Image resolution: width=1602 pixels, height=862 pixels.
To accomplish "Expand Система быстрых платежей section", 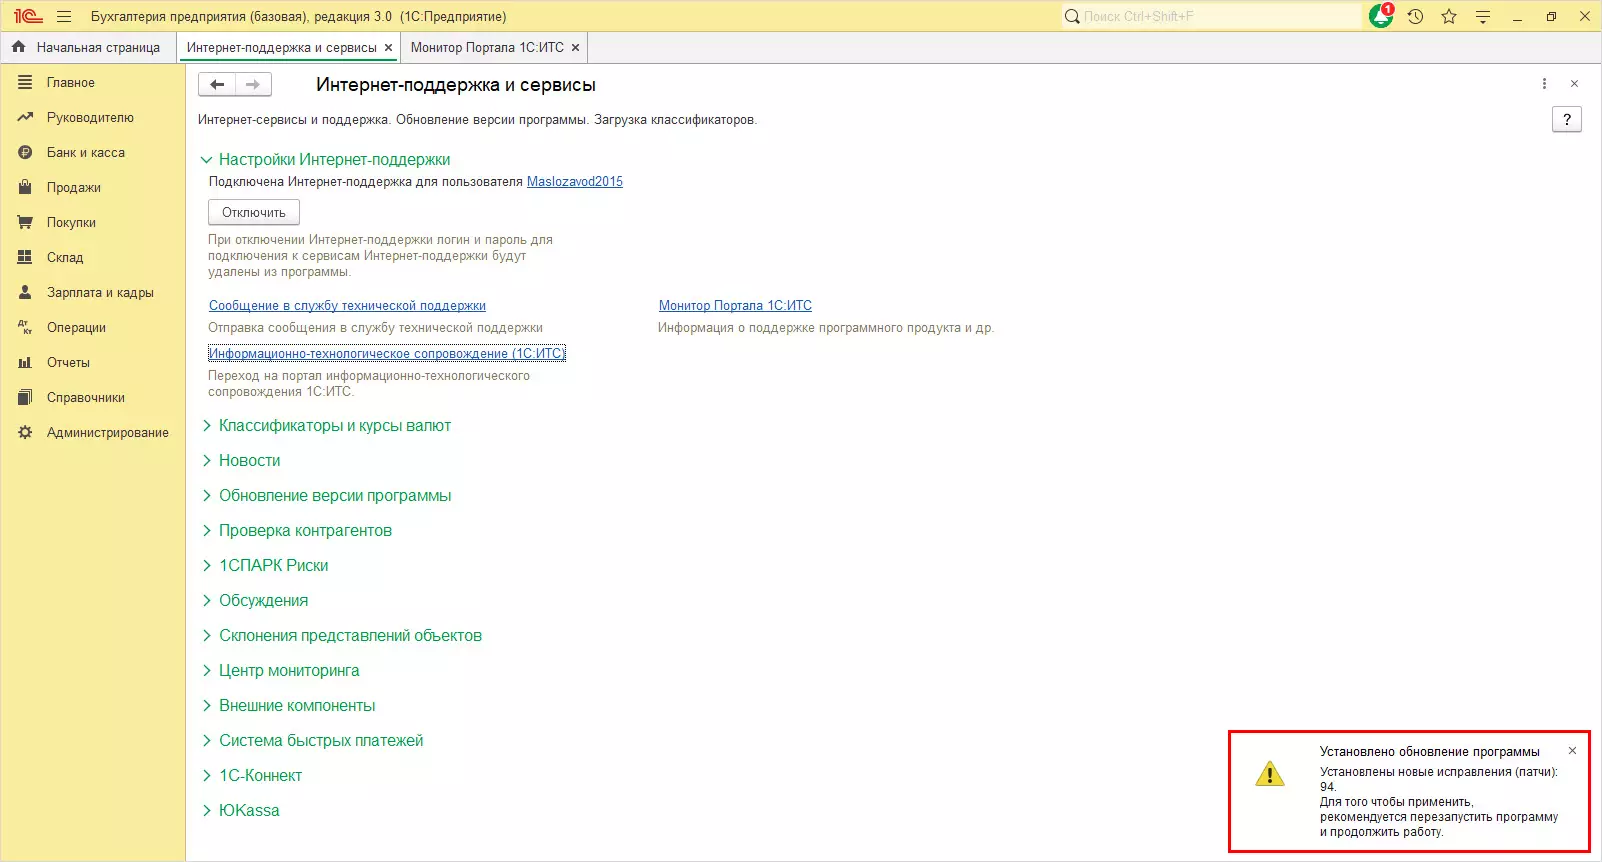I will tap(207, 741).
